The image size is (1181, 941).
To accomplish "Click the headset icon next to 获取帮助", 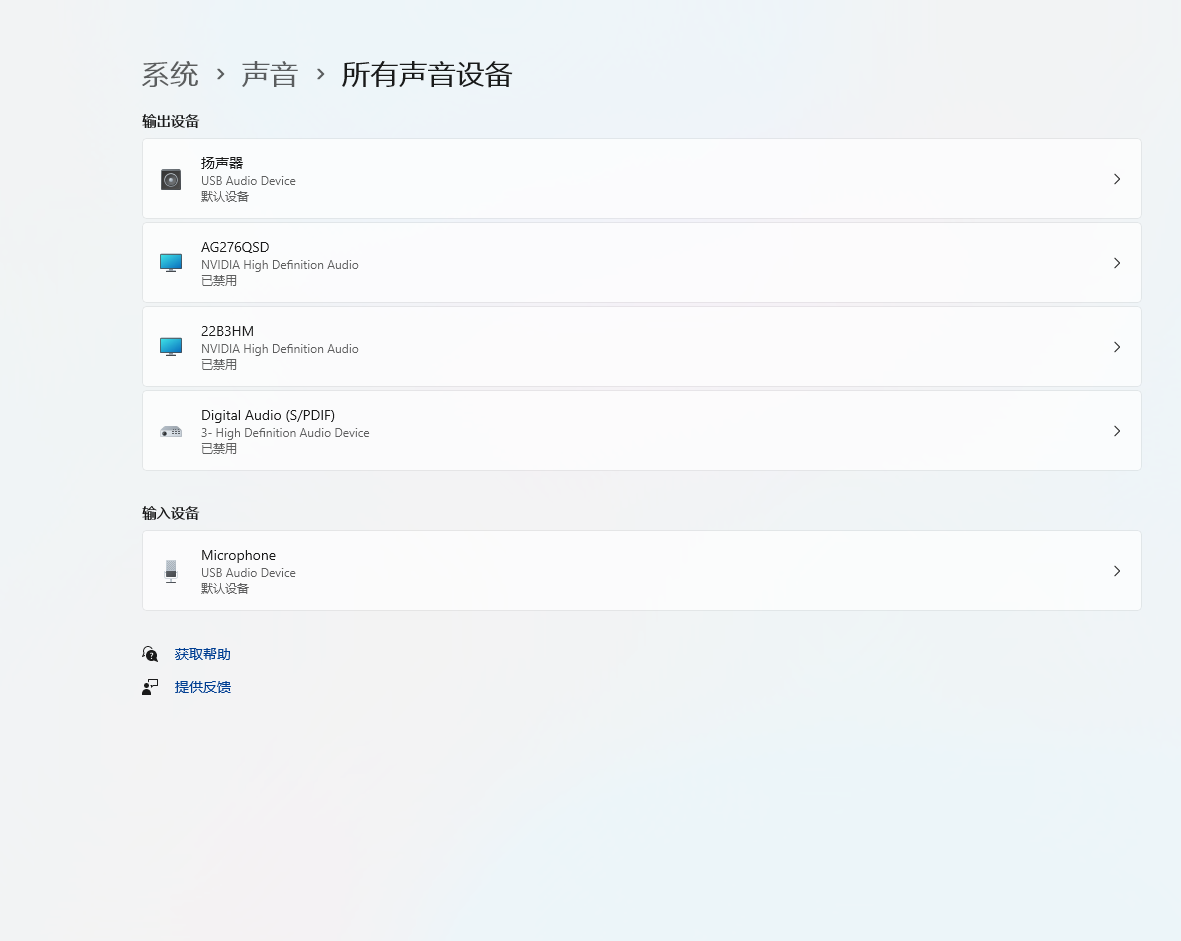I will click(150, 653).
